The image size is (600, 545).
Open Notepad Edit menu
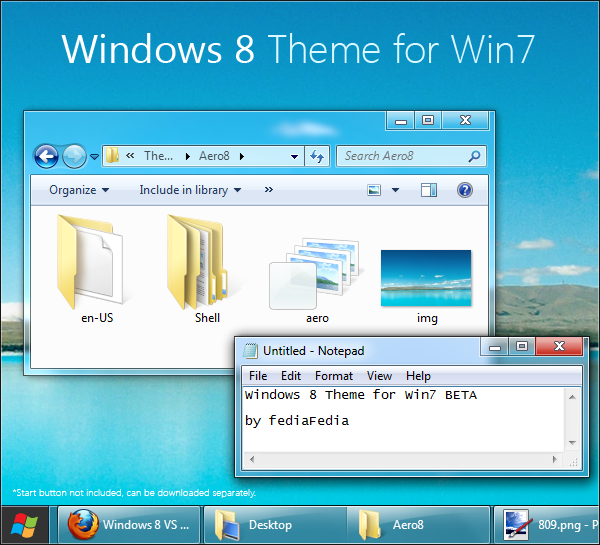291,376
